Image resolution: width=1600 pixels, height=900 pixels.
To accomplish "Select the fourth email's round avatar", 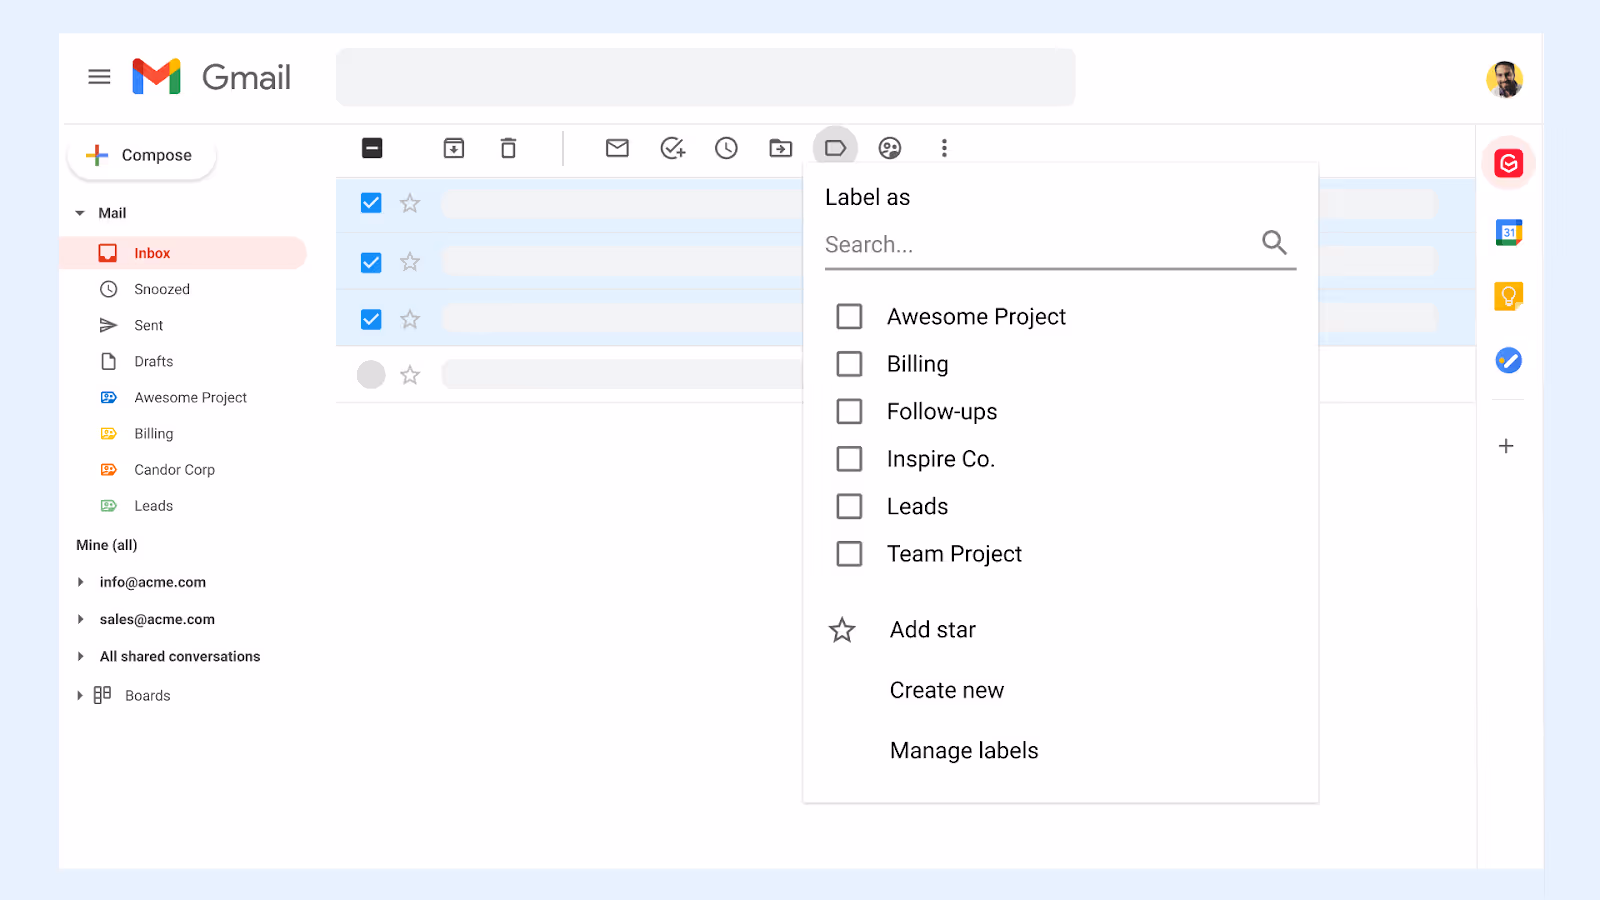I will click(x=371, y=375).
